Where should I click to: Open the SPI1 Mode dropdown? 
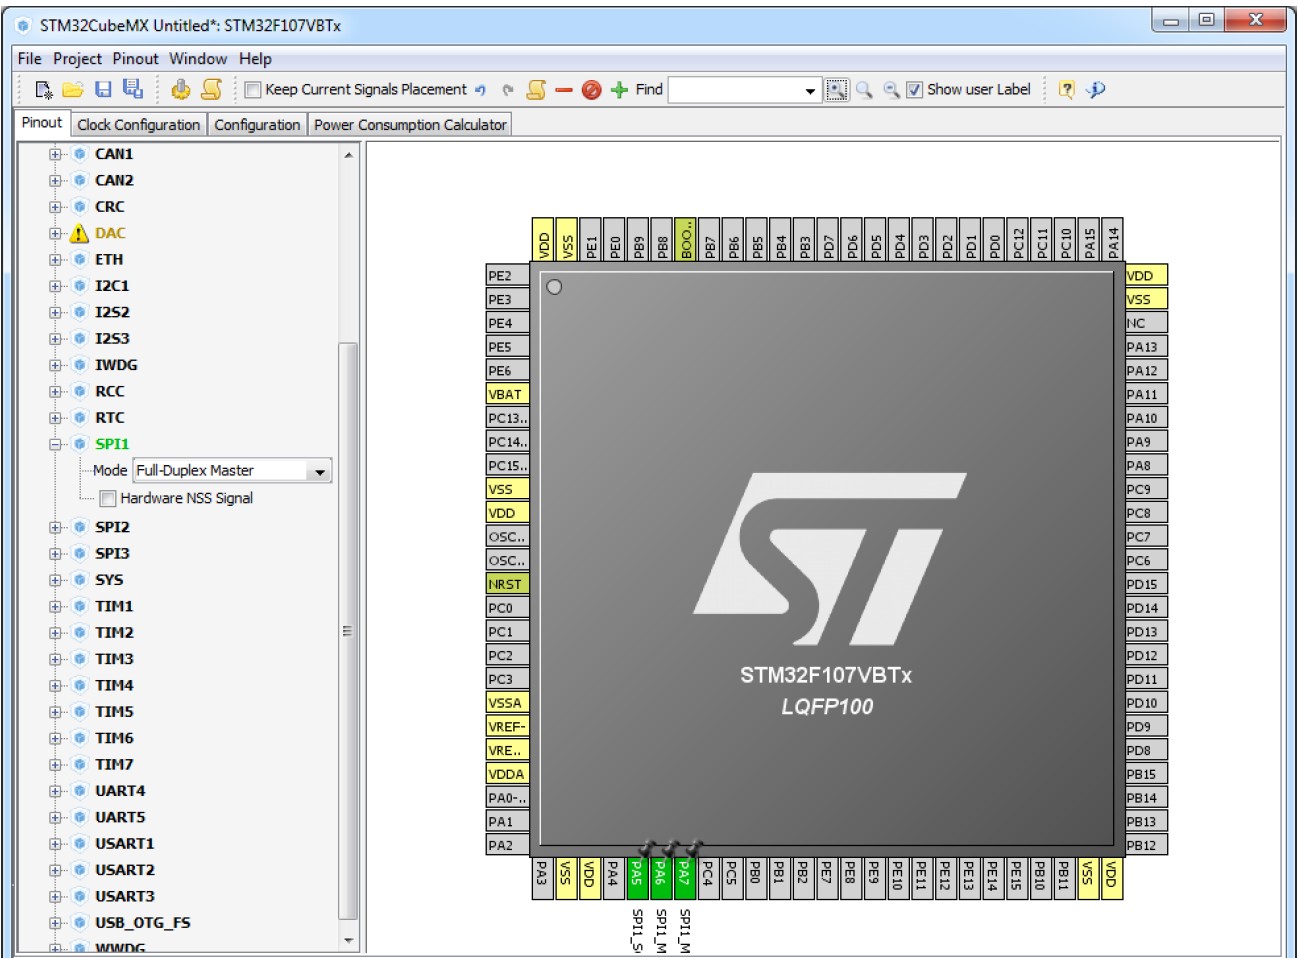point(320,471)
